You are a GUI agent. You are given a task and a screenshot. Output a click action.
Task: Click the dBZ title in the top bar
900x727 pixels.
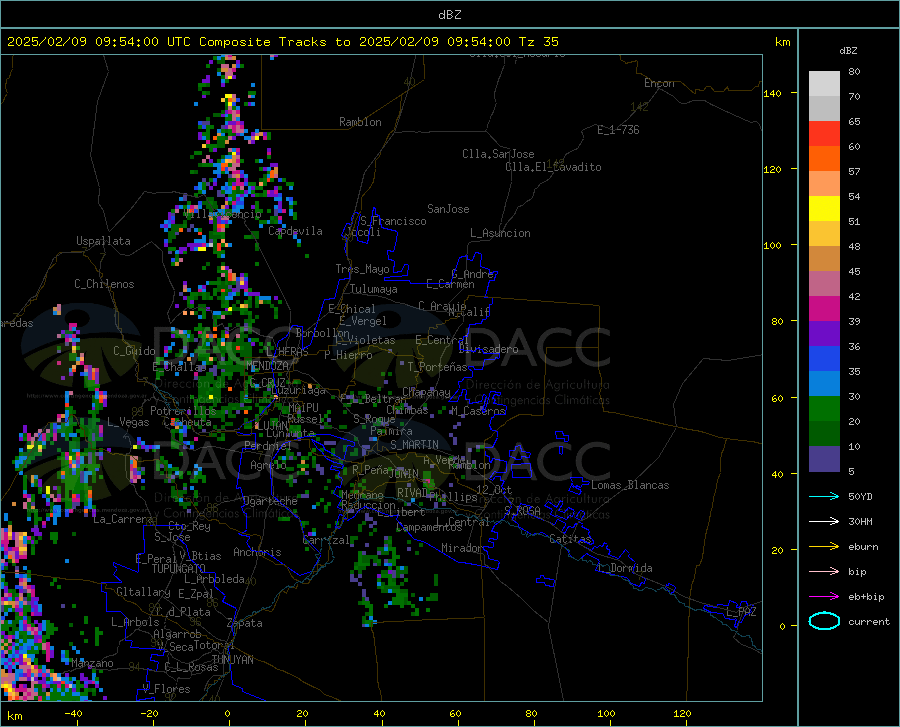click(x=449, y=15)
